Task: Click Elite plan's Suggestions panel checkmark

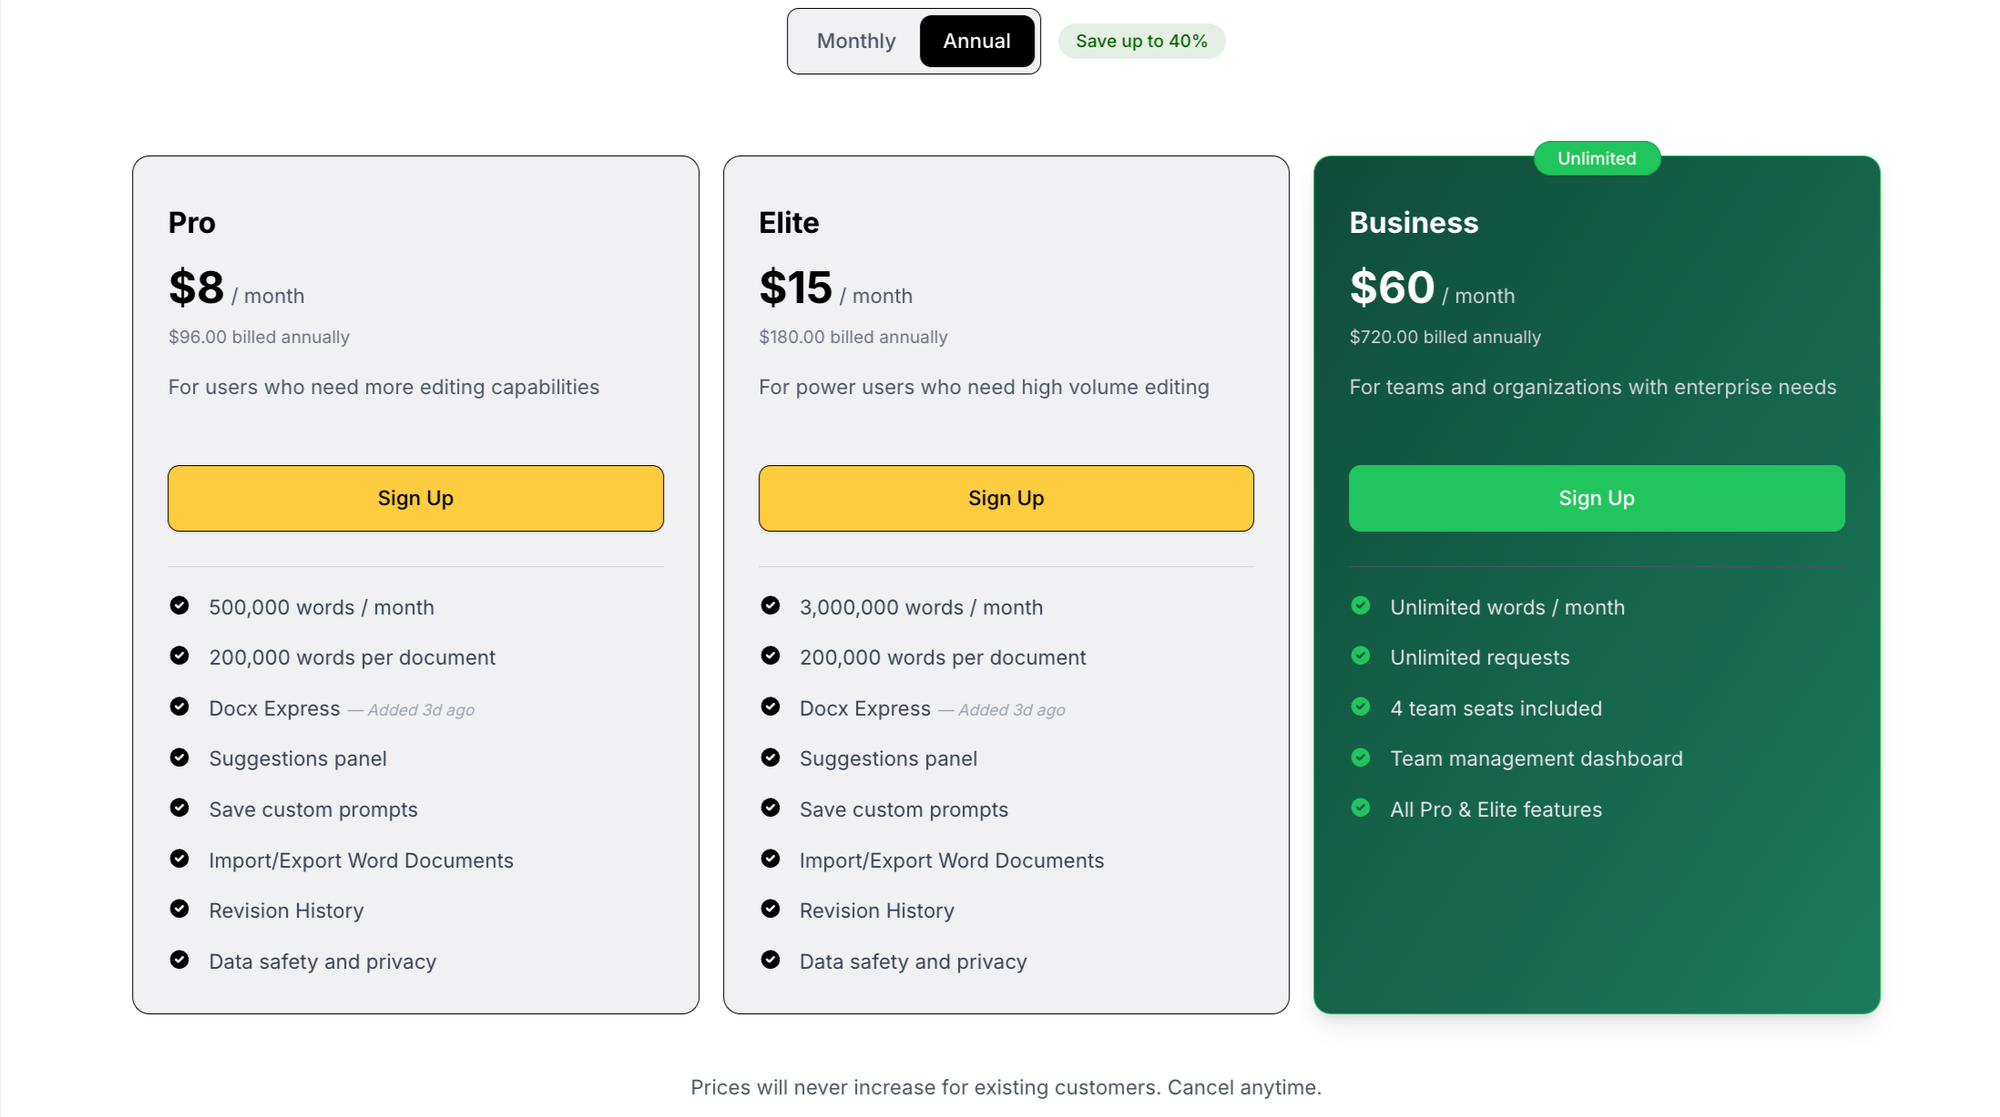Action: (x=770, y=758)
